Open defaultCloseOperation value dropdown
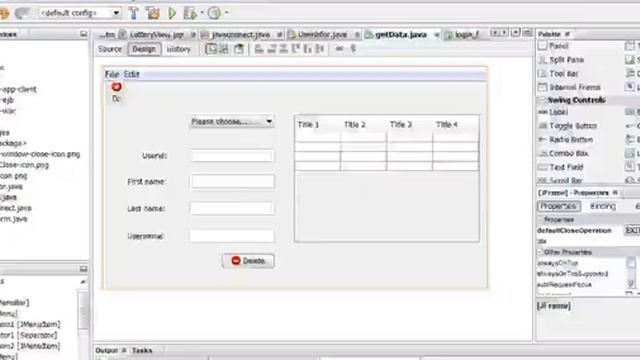This screenshot has height=360, width=640. (x=632, y=231)
